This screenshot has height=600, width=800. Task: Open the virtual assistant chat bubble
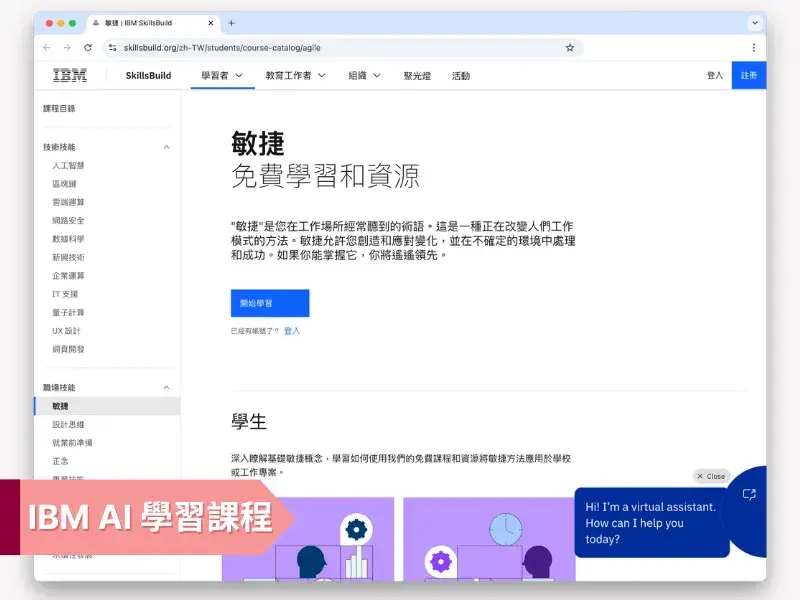pos(652,522)
